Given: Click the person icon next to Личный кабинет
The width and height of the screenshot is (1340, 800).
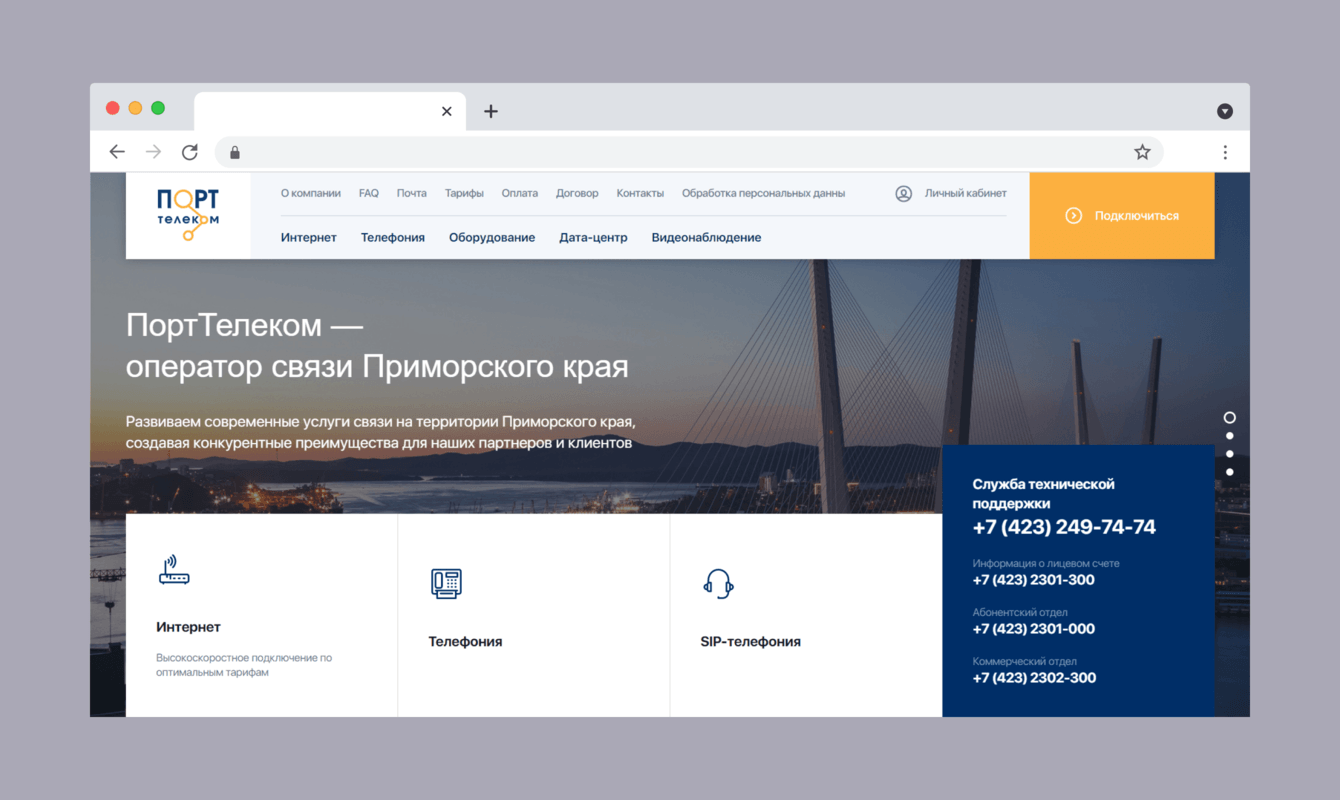Looking at the screenshot, I should [903, 193].
